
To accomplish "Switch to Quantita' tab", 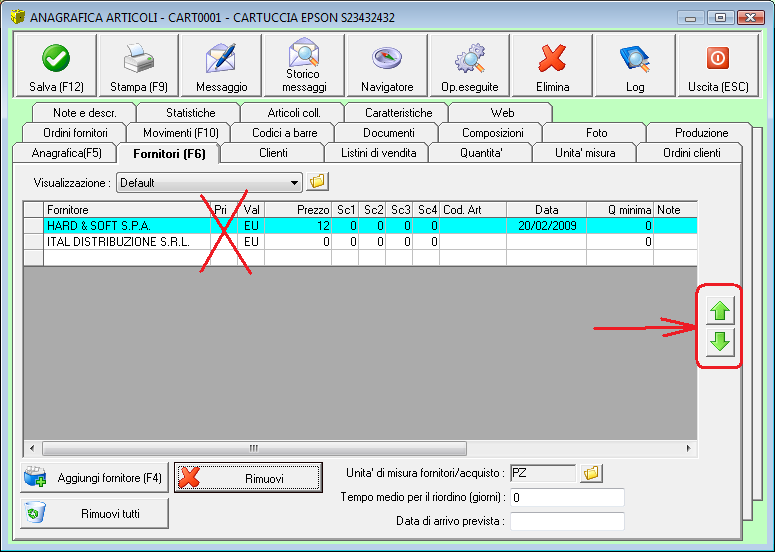I will [481, 153].
